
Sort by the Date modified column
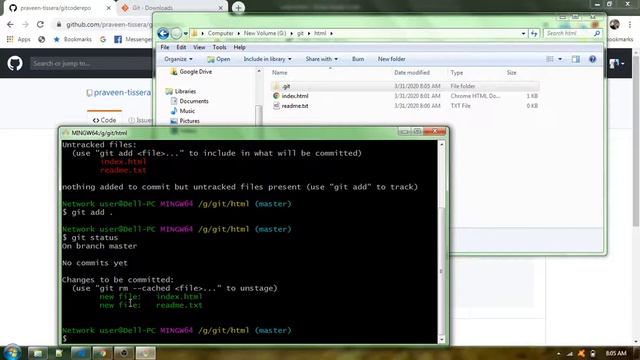pos(412,73)
